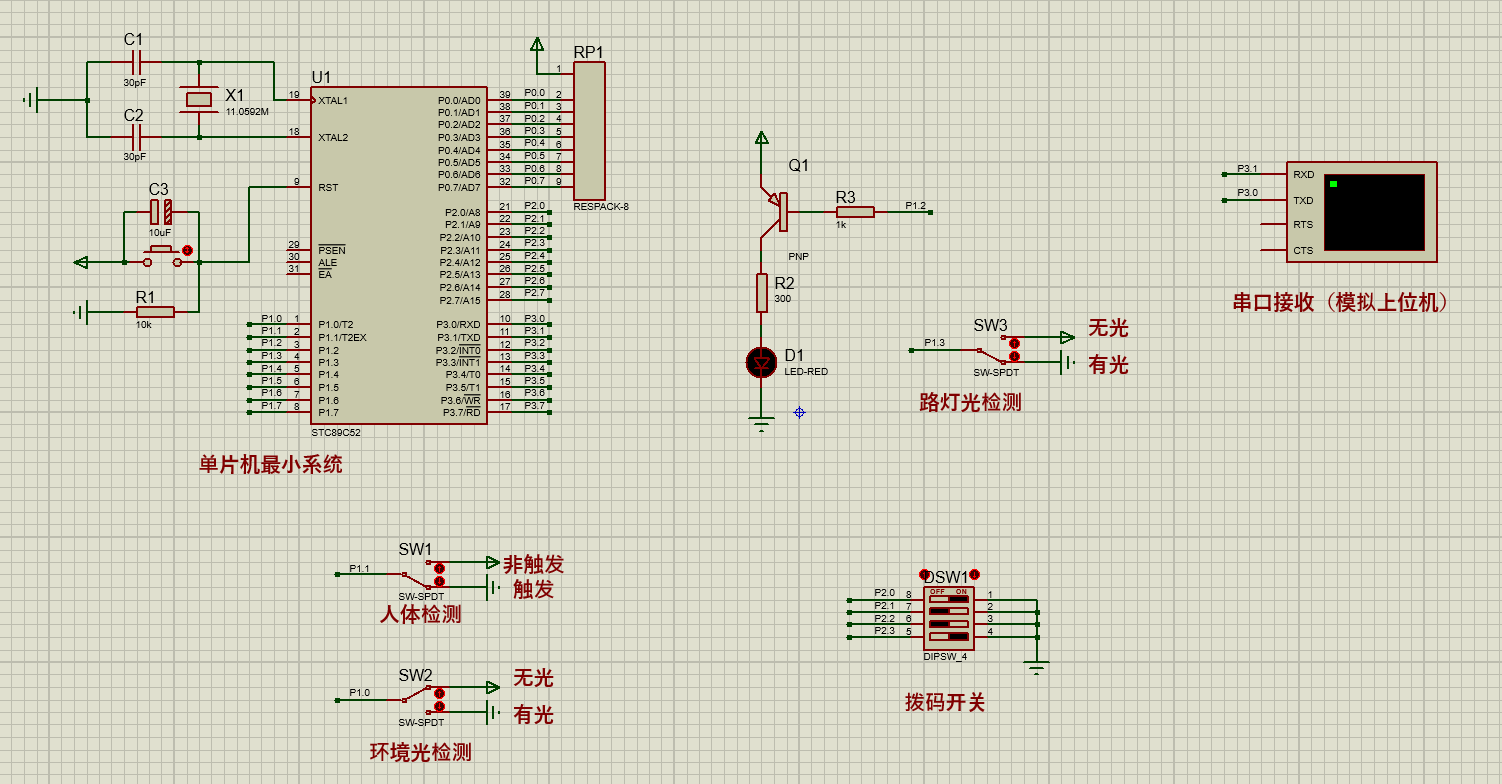The image size is (1502, 784).
Task: Select the R2 300 ohm resistor
Action: coord(762,293)
